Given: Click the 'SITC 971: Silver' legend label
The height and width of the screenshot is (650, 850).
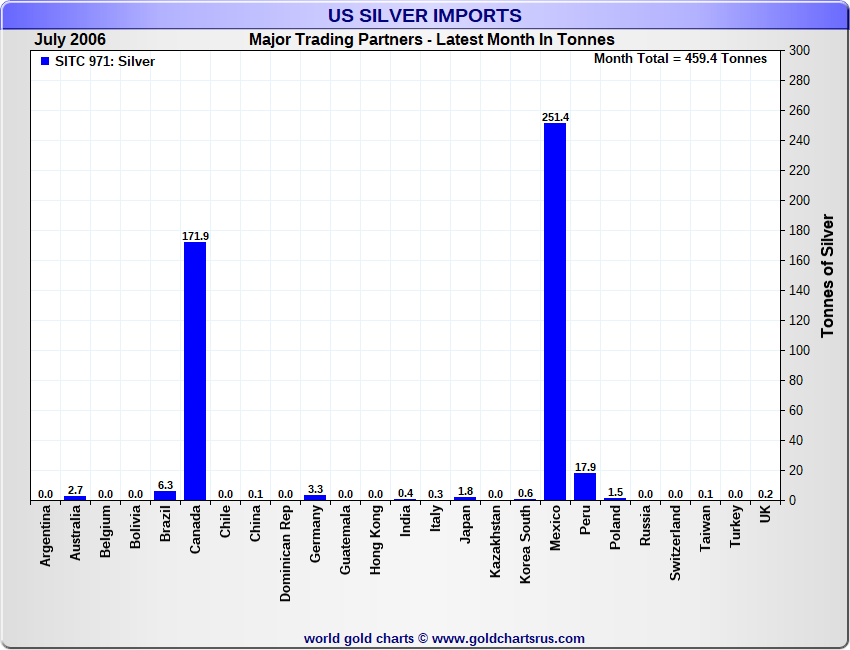Looking at the screenshot, I should click(104, 61).
